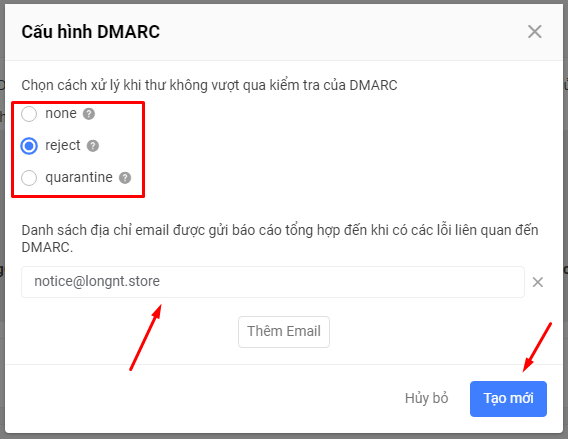This screenshot has width=568, height=439.
Task: Click the Thêm Email button
Action: [x=284, y=332]
